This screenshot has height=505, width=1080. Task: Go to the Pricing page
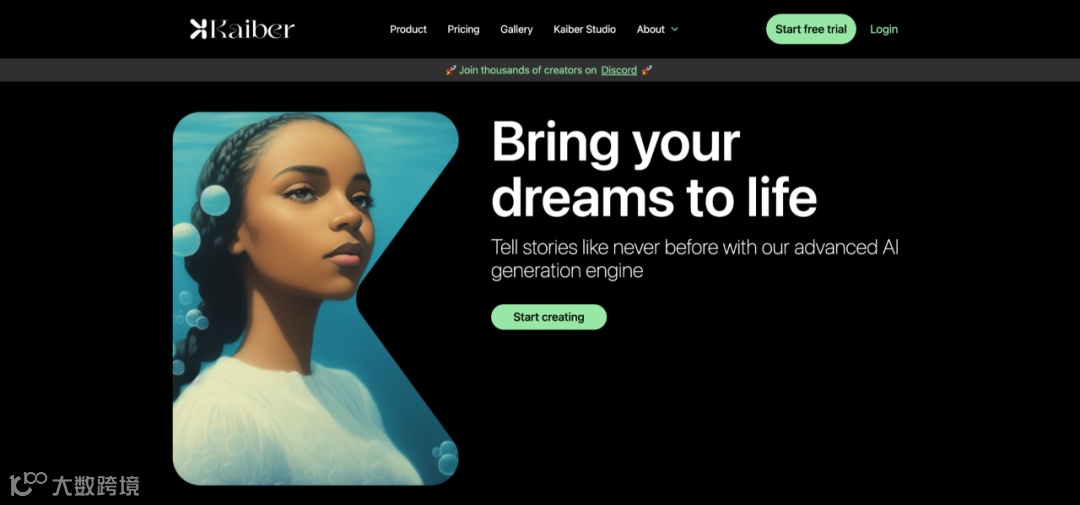[464, 29]
